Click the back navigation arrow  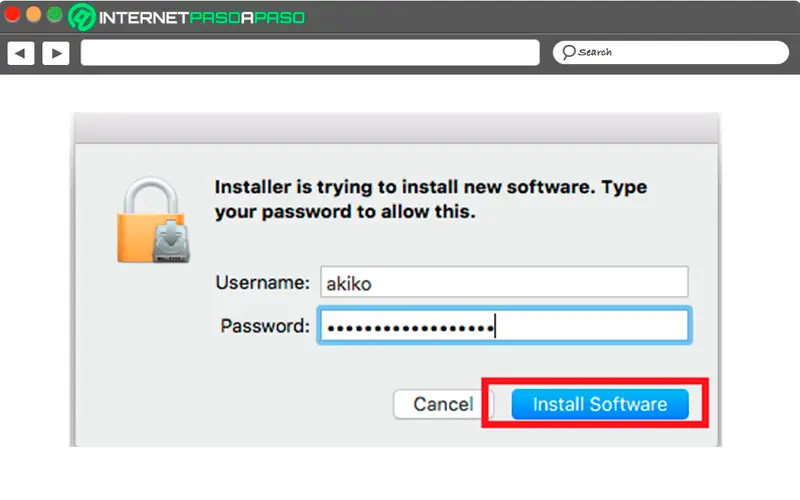click(21, 52)
